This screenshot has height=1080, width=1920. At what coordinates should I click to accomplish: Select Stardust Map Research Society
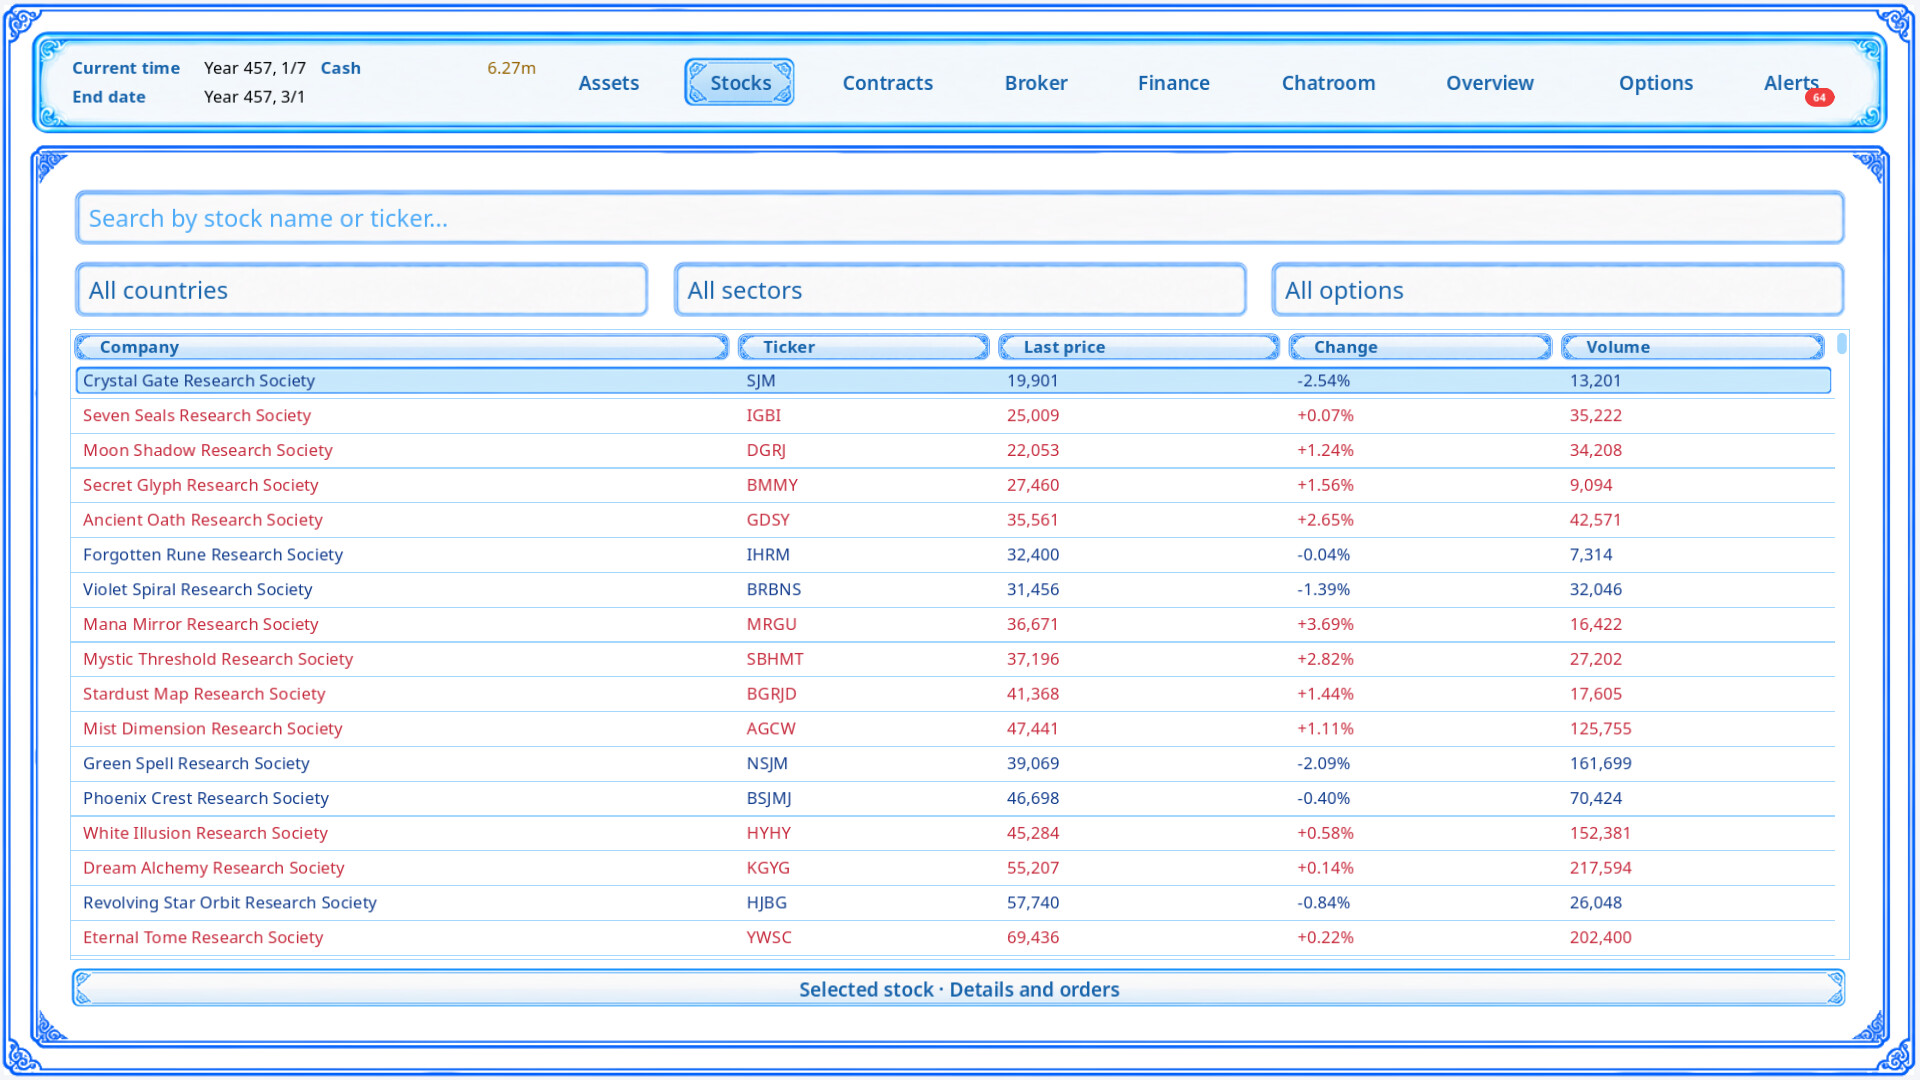coord(953,694)
